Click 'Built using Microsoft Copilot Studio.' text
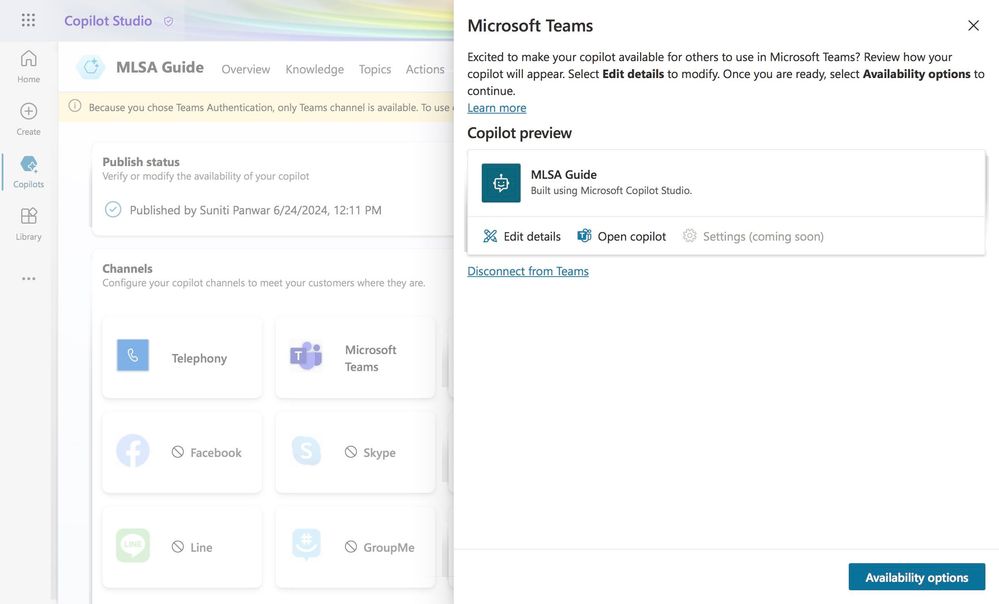Screen dimensions: 999x604 [x=611, y=191]
